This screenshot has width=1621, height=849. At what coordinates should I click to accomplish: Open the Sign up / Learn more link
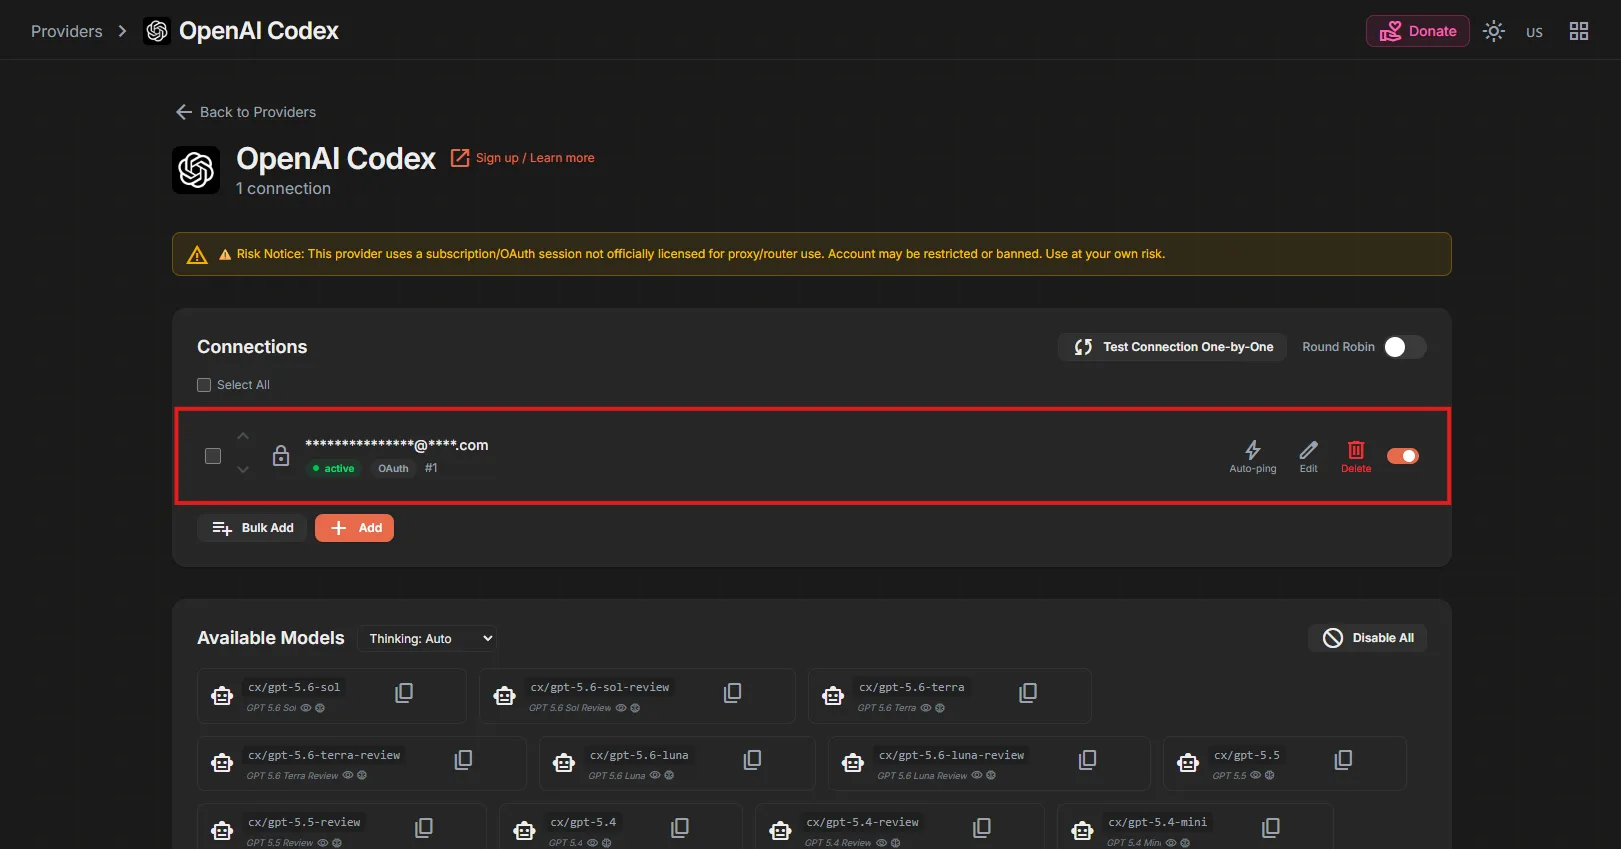535,158
